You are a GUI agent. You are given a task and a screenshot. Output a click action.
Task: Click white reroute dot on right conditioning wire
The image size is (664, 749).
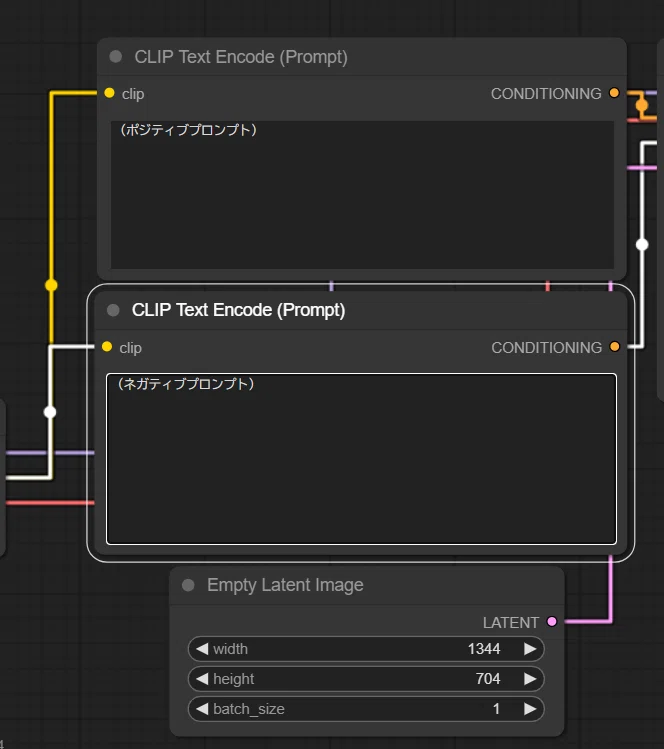pos(642,245)
